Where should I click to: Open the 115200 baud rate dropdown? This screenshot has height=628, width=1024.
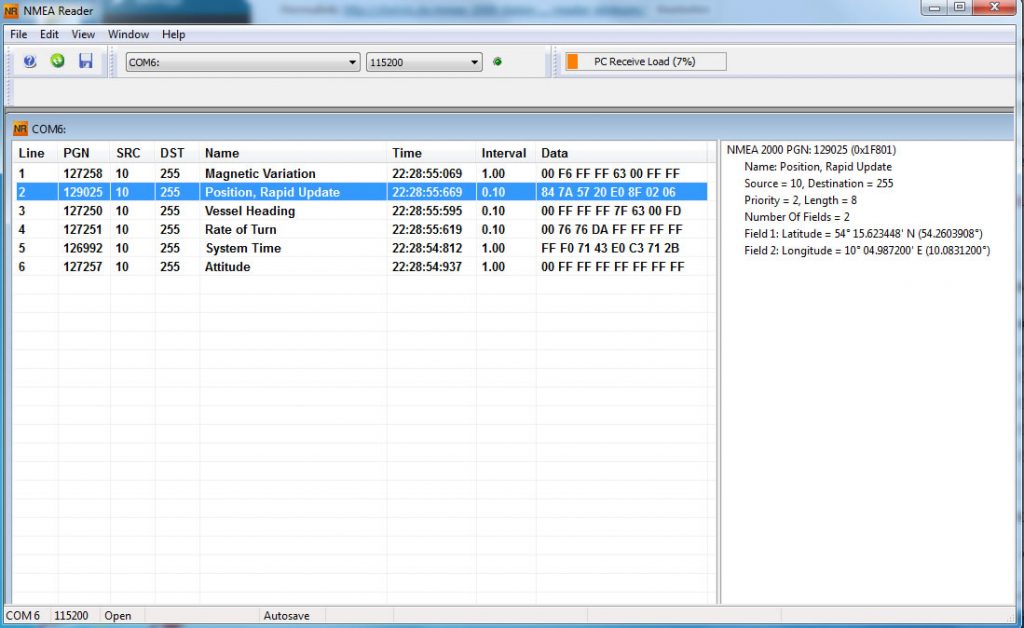click(424, 62)
